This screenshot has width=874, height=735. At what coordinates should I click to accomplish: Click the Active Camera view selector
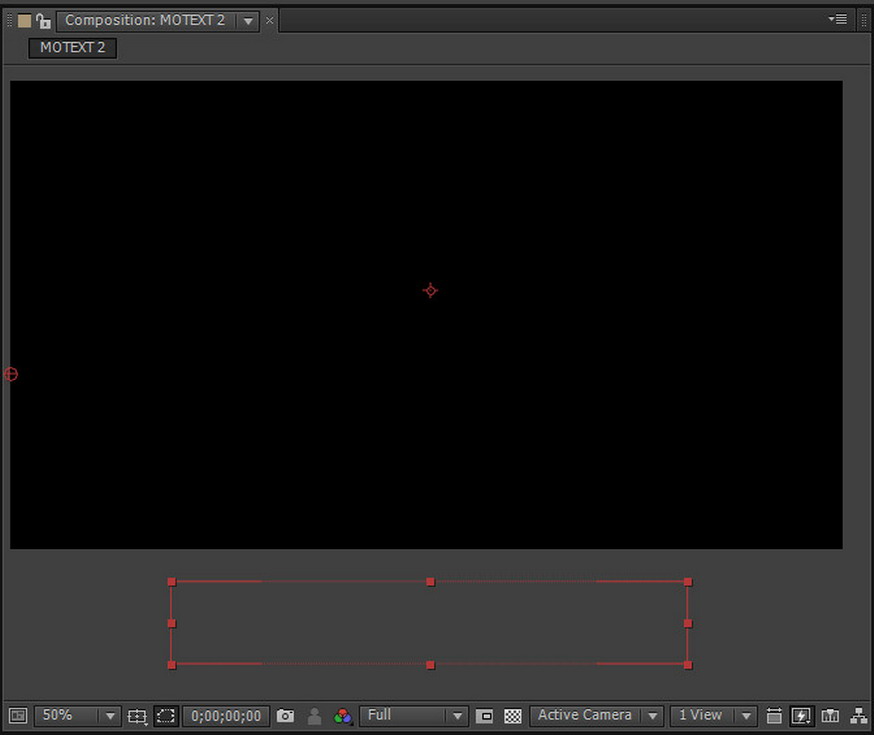[583, 716]
